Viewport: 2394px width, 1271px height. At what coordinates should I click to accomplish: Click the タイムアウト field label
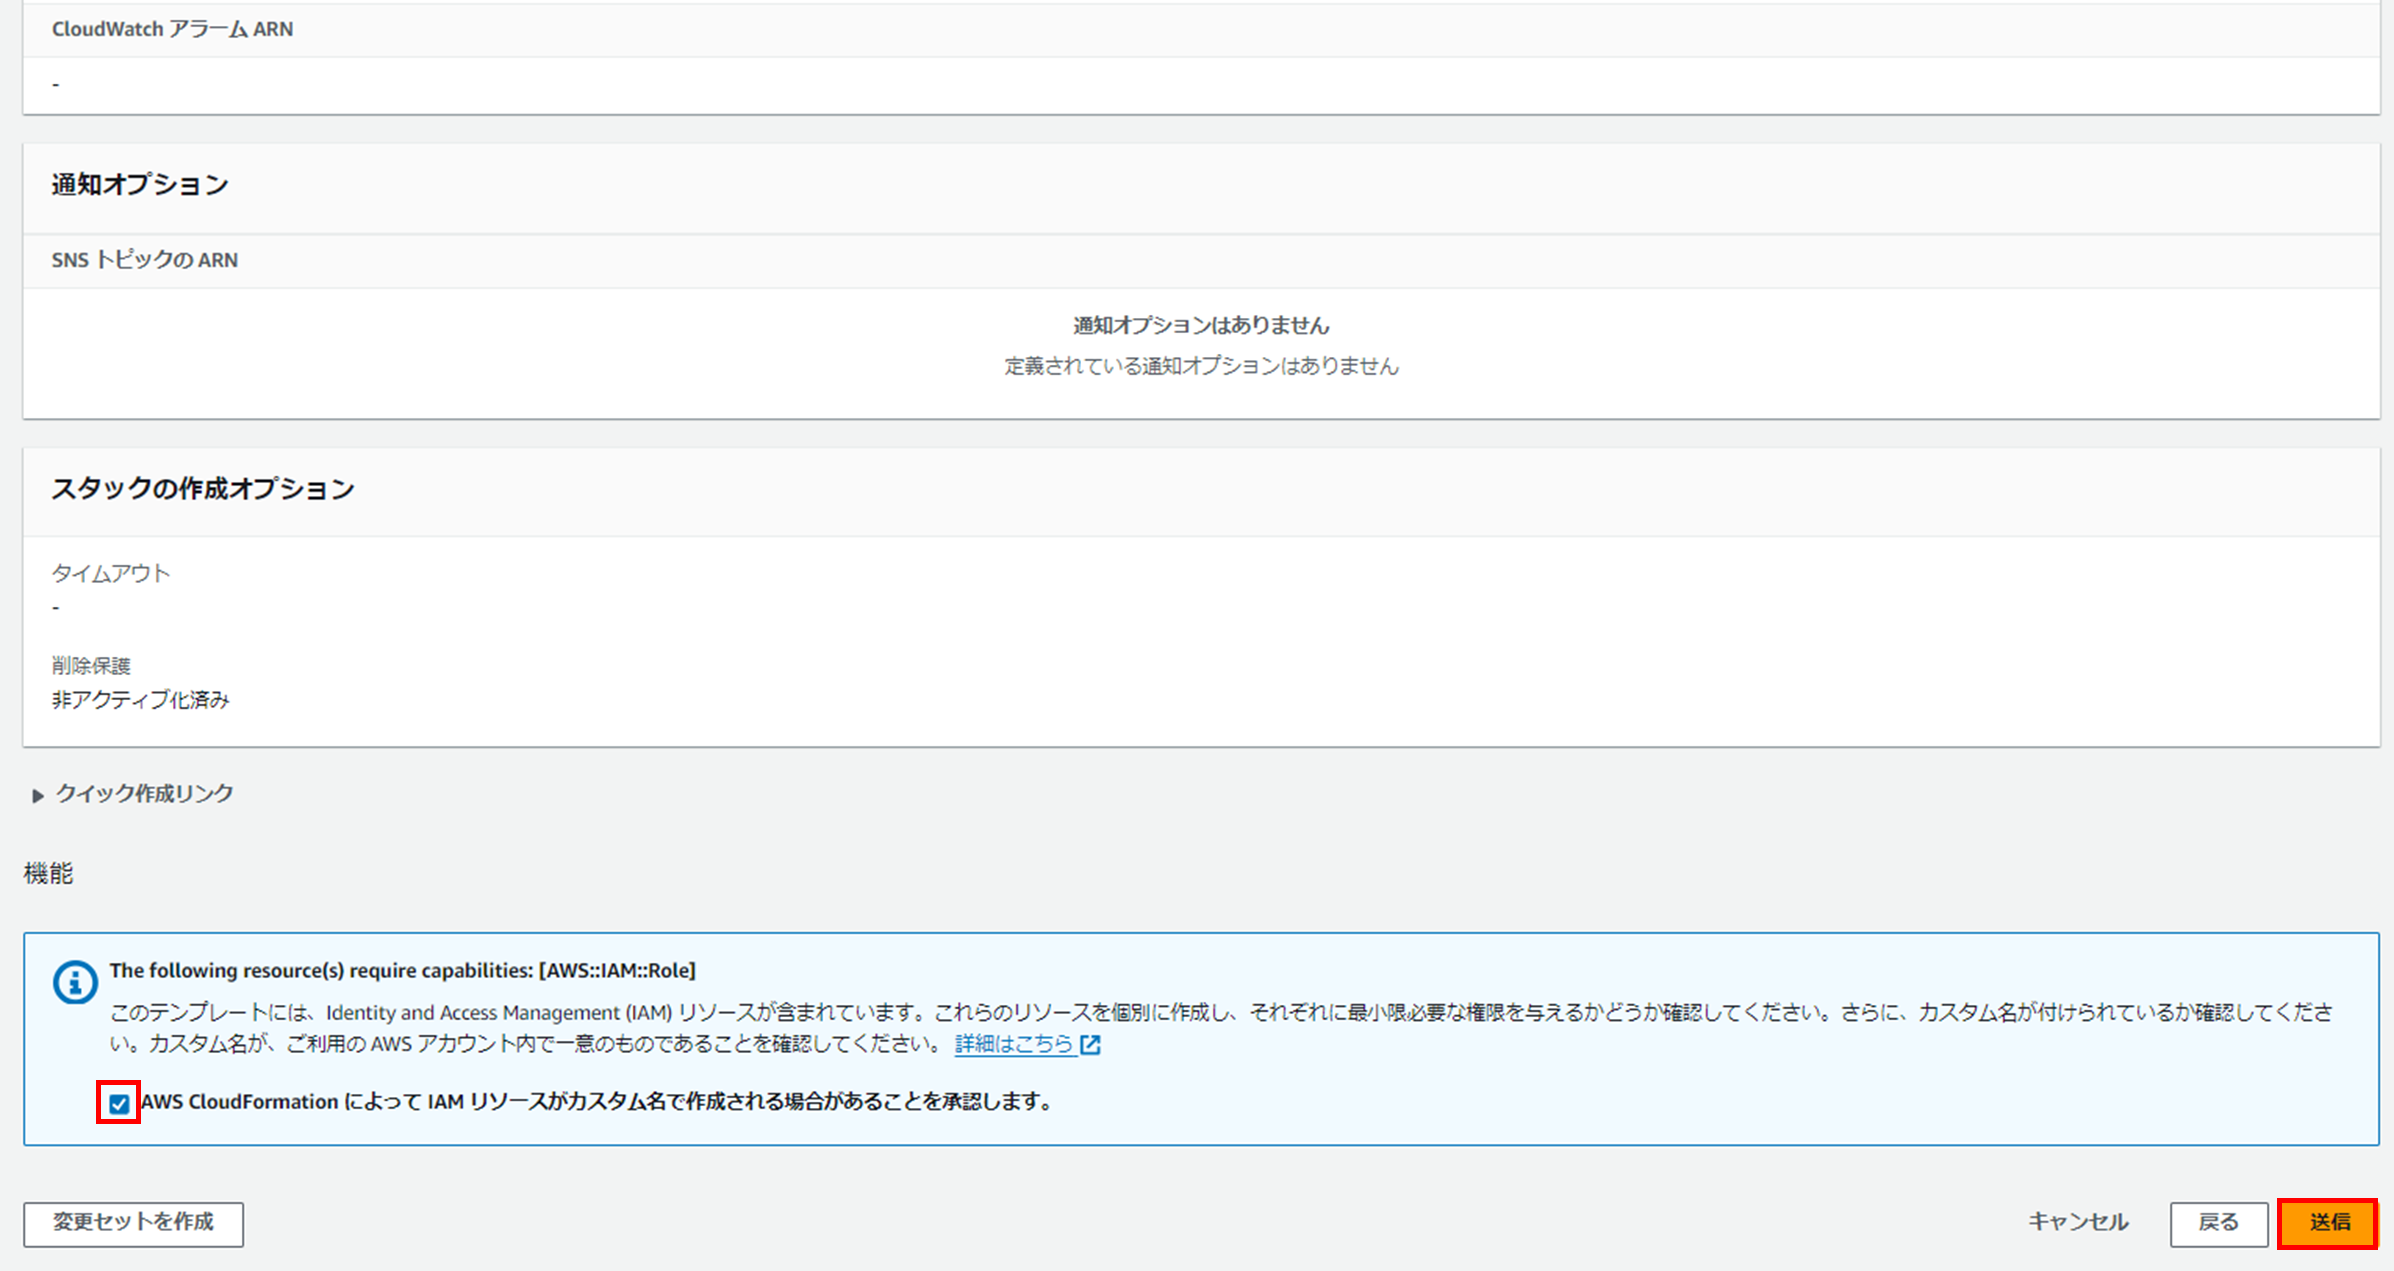click(x=111, y=573)
